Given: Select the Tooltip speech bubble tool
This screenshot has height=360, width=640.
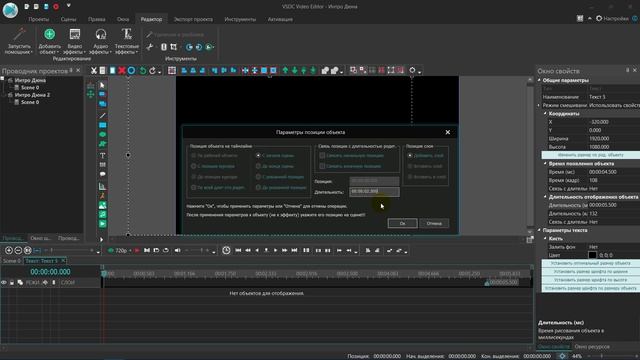Looking at the screenshot, I should click(102, 174).
